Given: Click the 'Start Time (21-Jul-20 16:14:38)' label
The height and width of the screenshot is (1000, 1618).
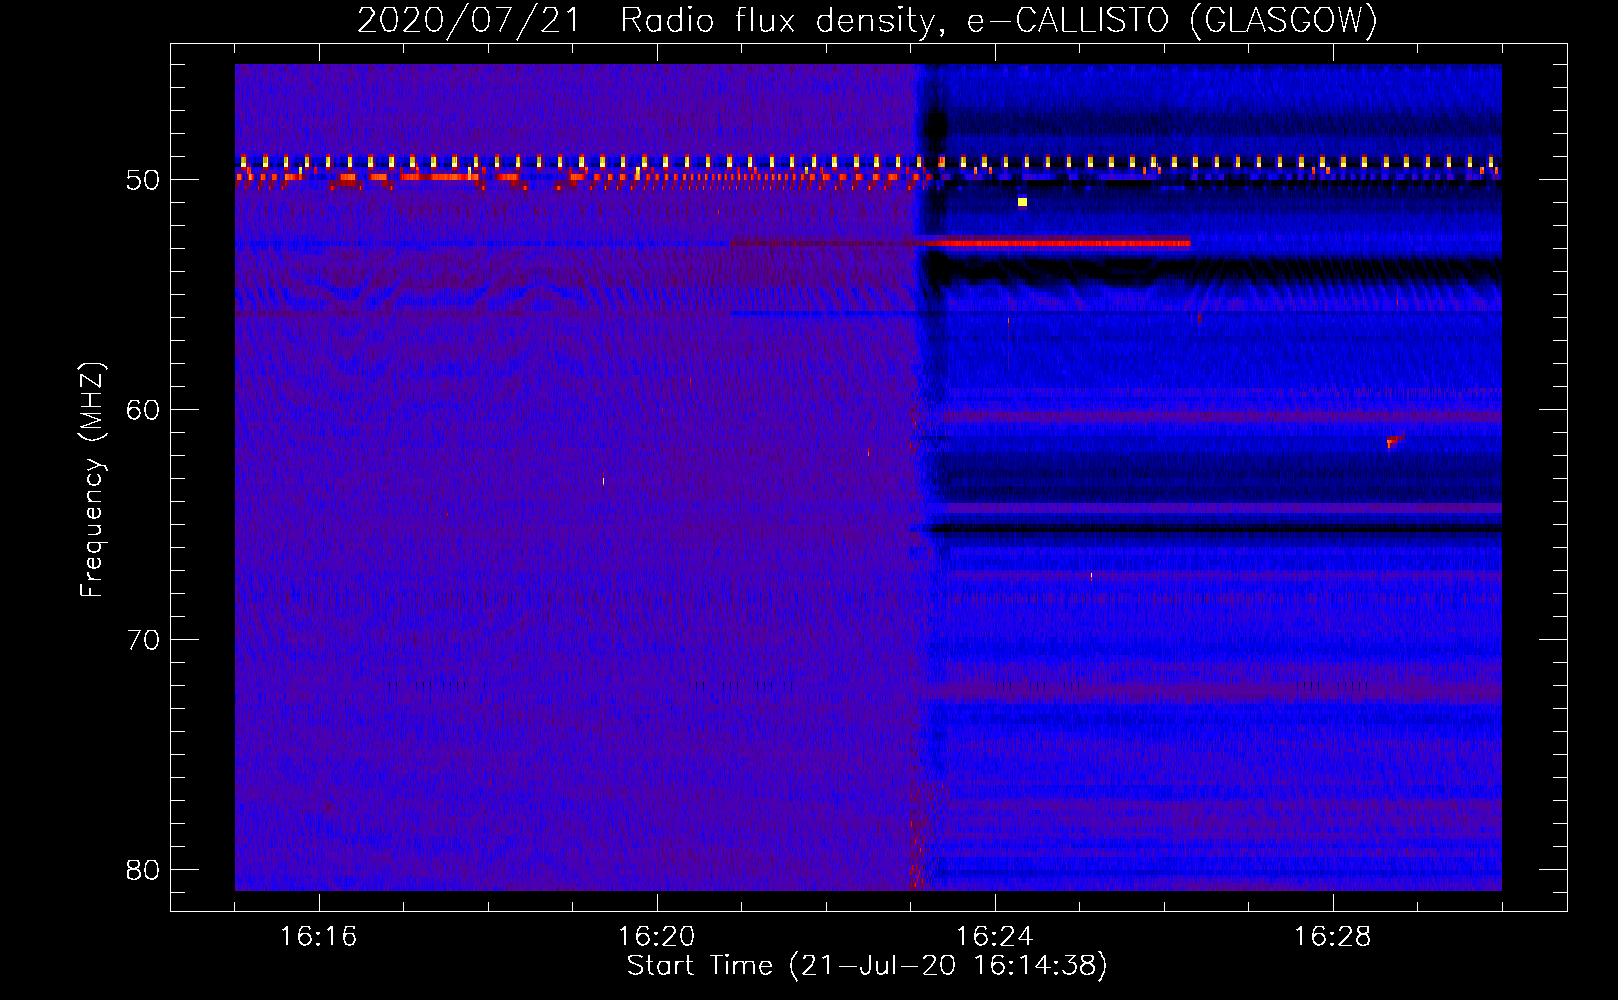Looking at the screenshot, I should 867,966.
